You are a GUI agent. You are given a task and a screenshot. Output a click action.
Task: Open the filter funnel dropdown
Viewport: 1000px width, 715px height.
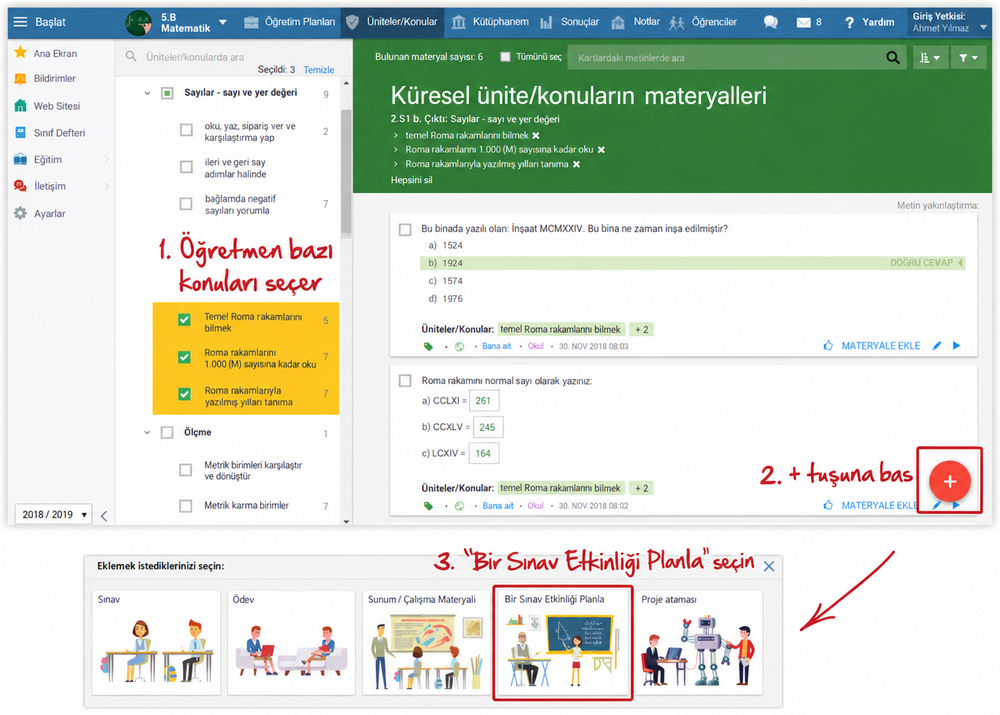(968, 58)
